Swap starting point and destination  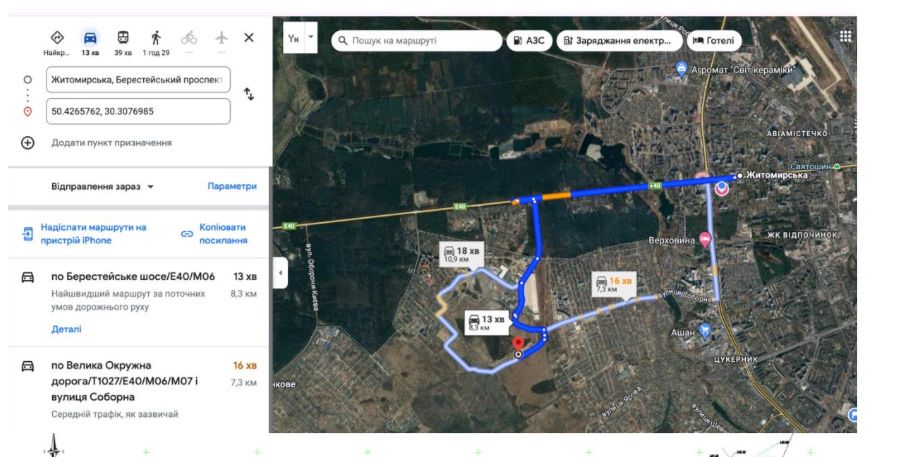(249, 94)
